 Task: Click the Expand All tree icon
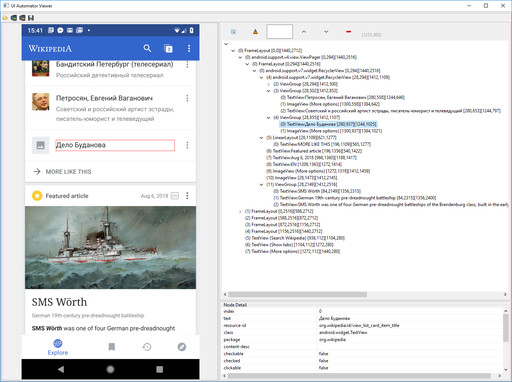234,32
